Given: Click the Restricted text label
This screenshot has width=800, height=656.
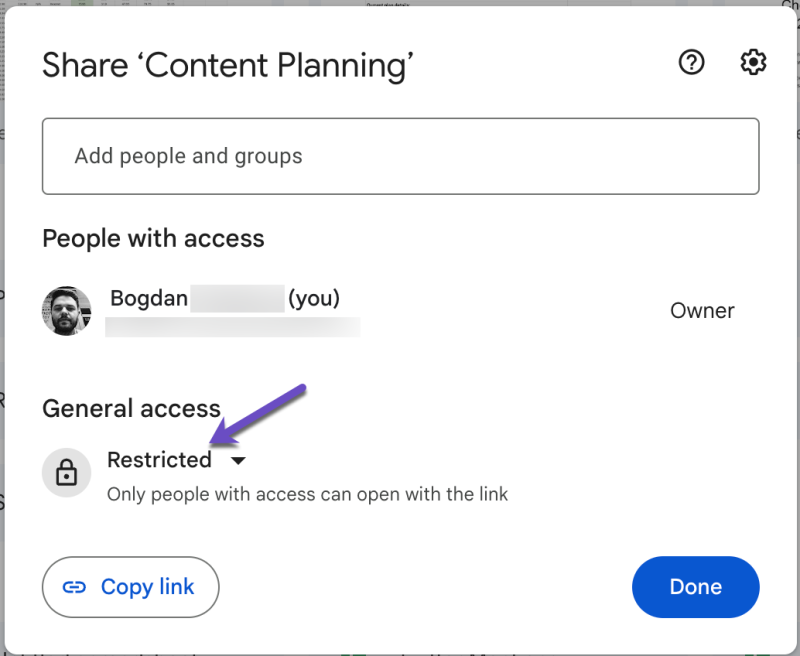Looking at the screenshot, I should point(160,460).
